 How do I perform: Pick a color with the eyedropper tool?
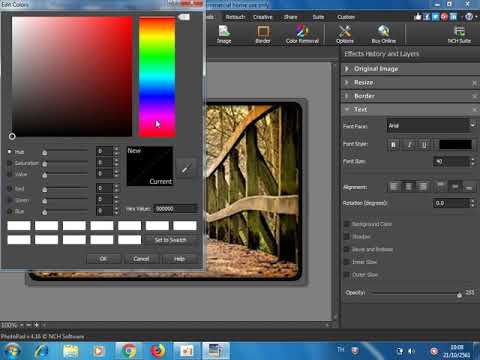pyautogui.click(x=186, y=168)
